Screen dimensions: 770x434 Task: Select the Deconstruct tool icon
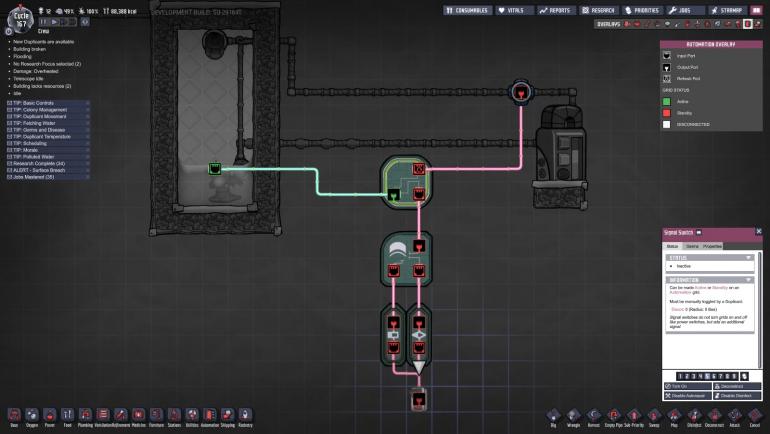coord(714,414)
